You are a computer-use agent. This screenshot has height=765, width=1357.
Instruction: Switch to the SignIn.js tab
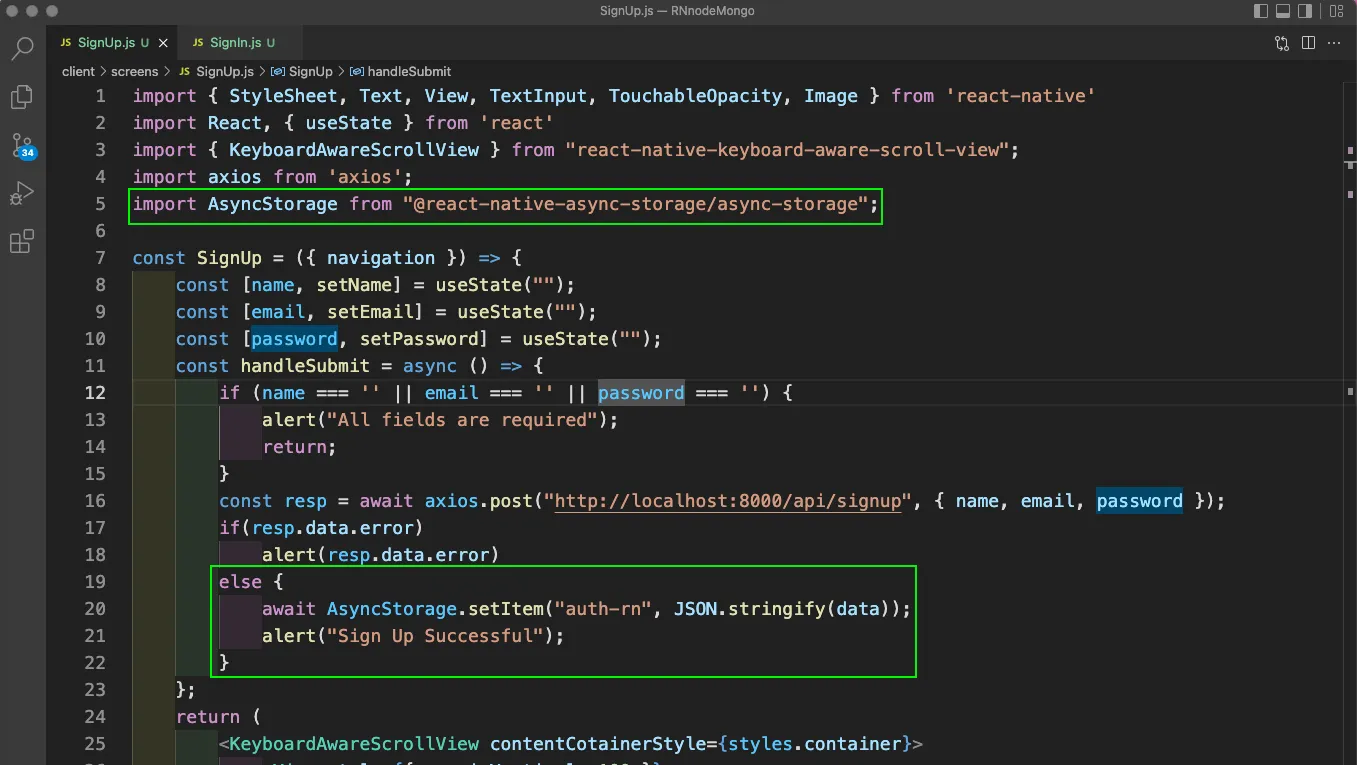click(240, 43)
